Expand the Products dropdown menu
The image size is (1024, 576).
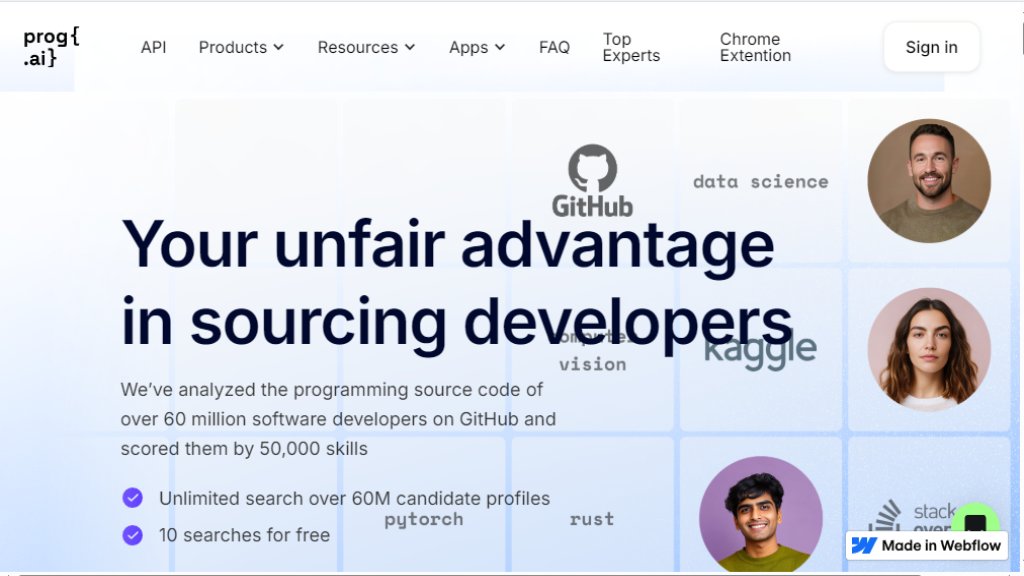tap(241, 47)
